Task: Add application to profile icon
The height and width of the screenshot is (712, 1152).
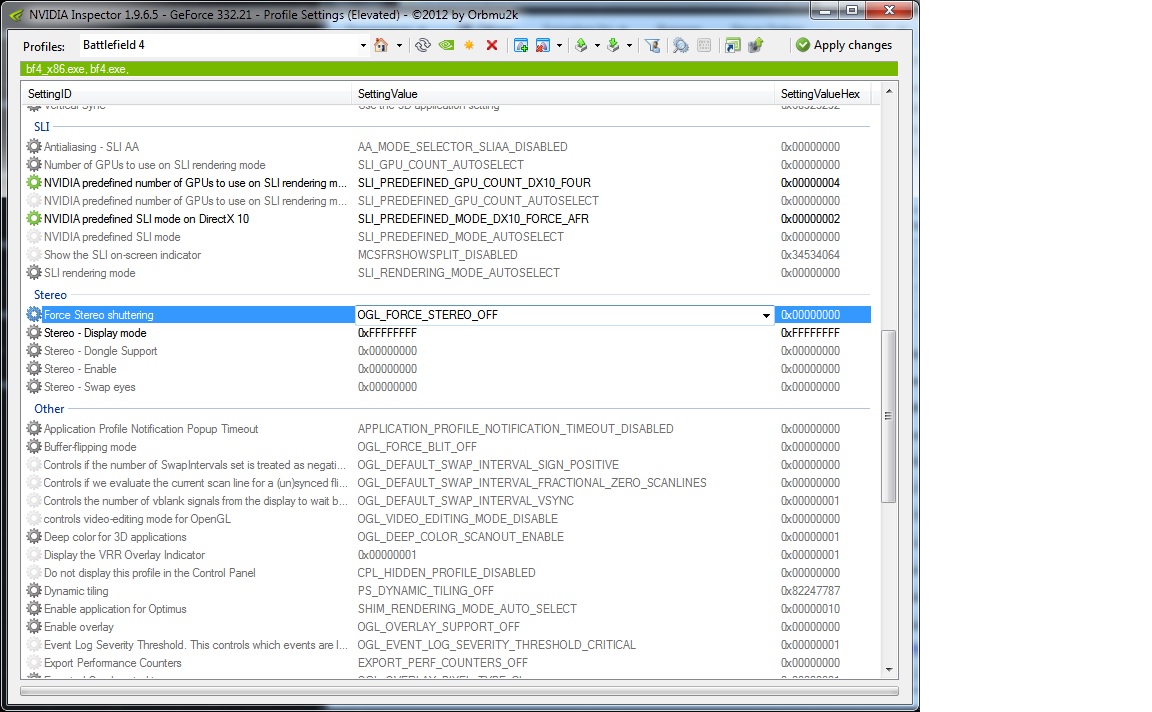Action: pos(521,46)
